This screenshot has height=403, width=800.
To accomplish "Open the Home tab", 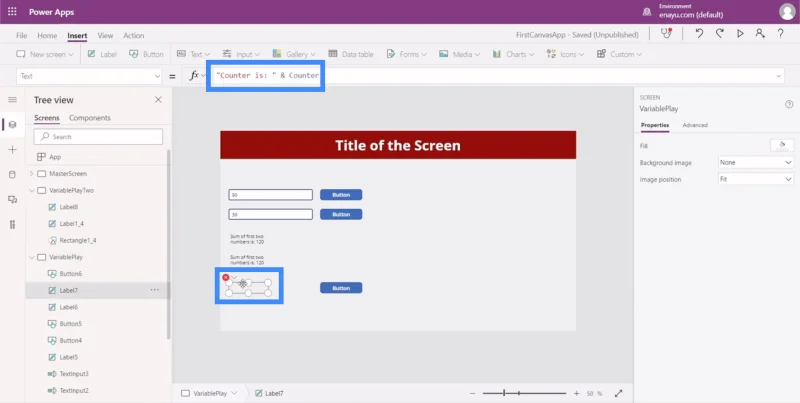I will 47,35.
